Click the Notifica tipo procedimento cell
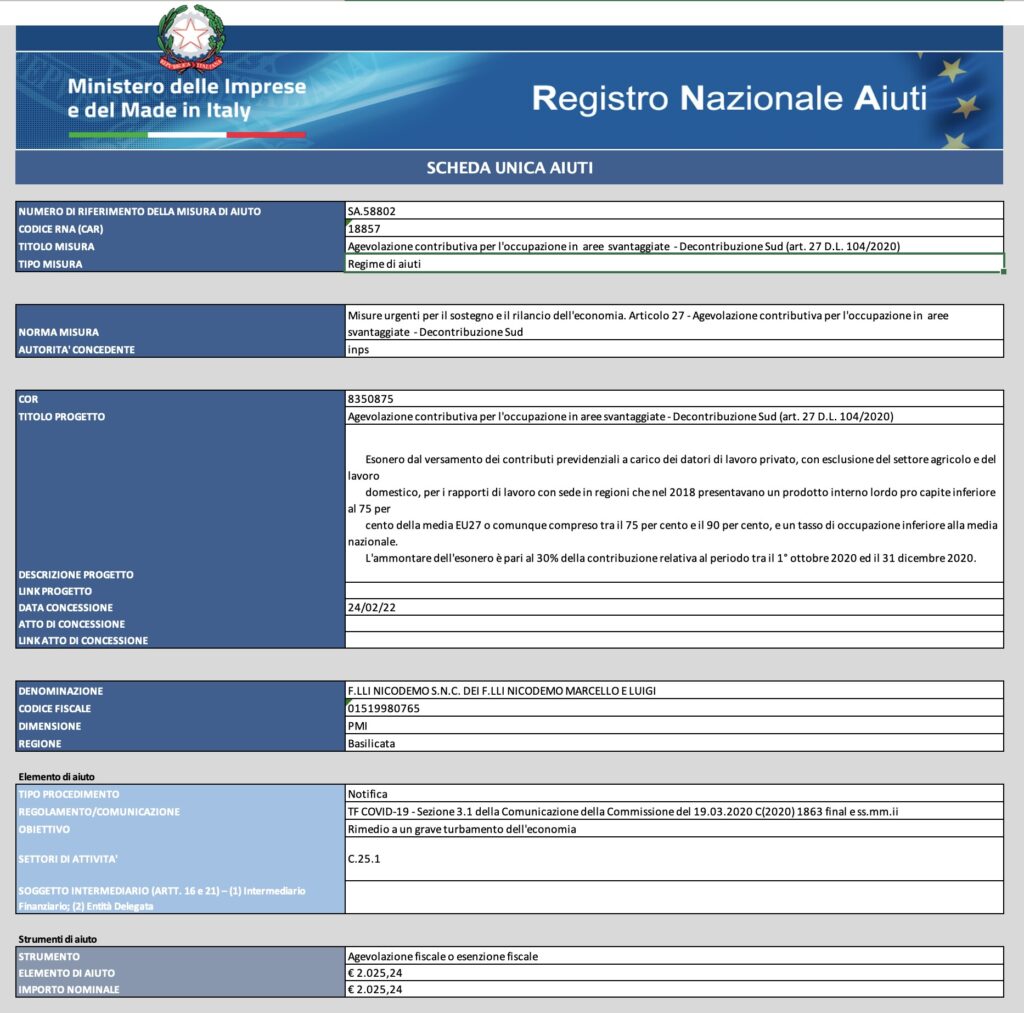The image size is (1024, 1013). click(674, 794)
